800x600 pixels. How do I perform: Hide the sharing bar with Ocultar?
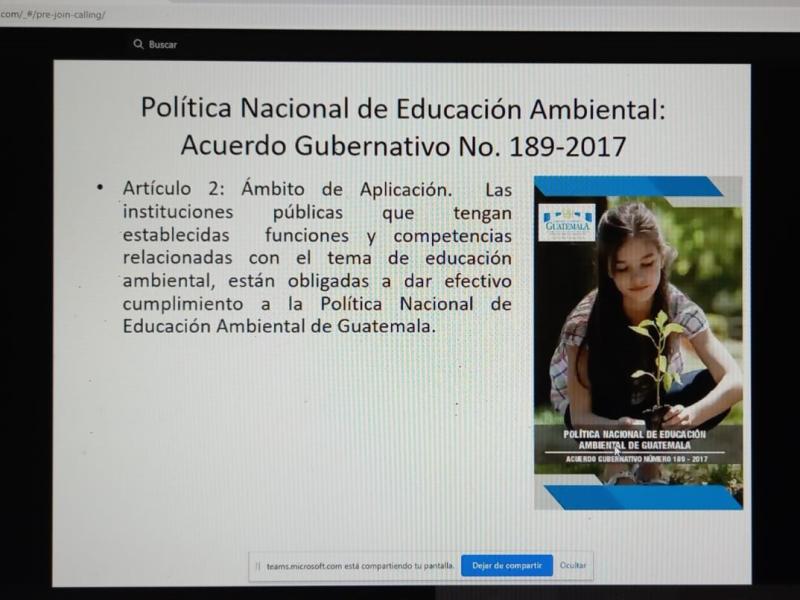[573, 566]
